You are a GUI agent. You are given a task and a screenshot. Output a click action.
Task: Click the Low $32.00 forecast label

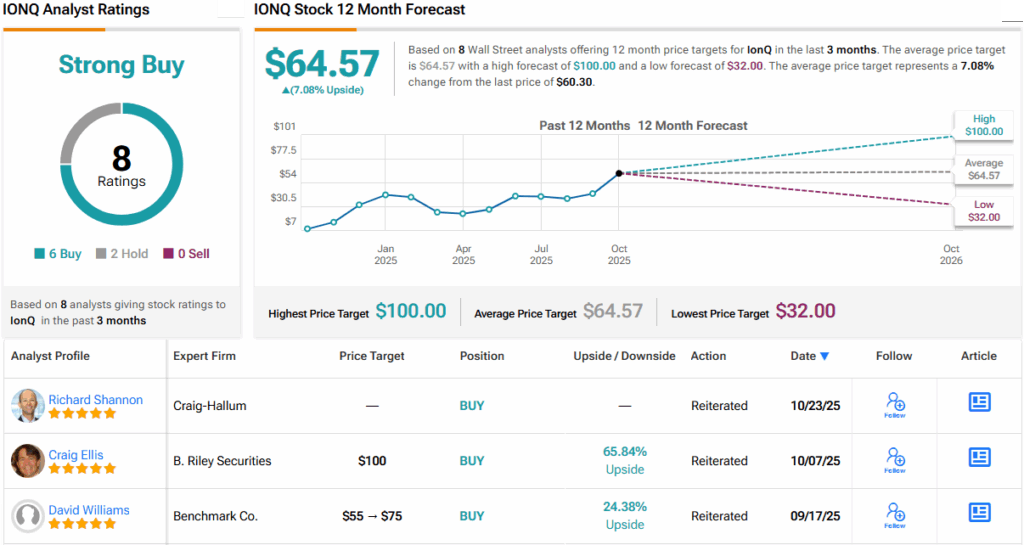click(x=982, y=210)
